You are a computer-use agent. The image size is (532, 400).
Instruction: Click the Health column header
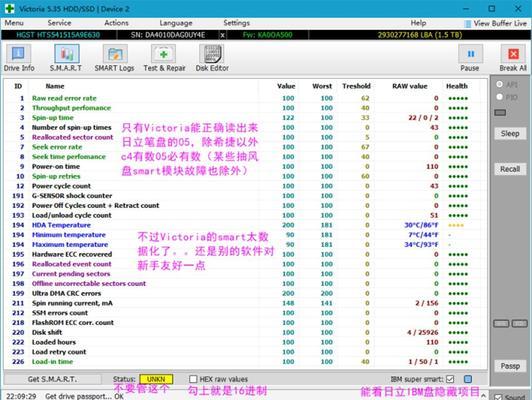coord(457,86)
